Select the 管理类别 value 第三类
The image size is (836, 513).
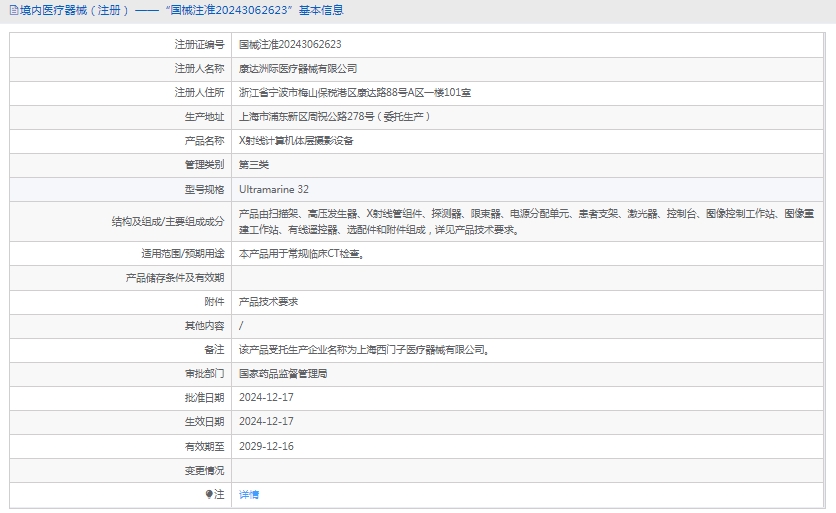pyautogui.click(x=254, y=165)
